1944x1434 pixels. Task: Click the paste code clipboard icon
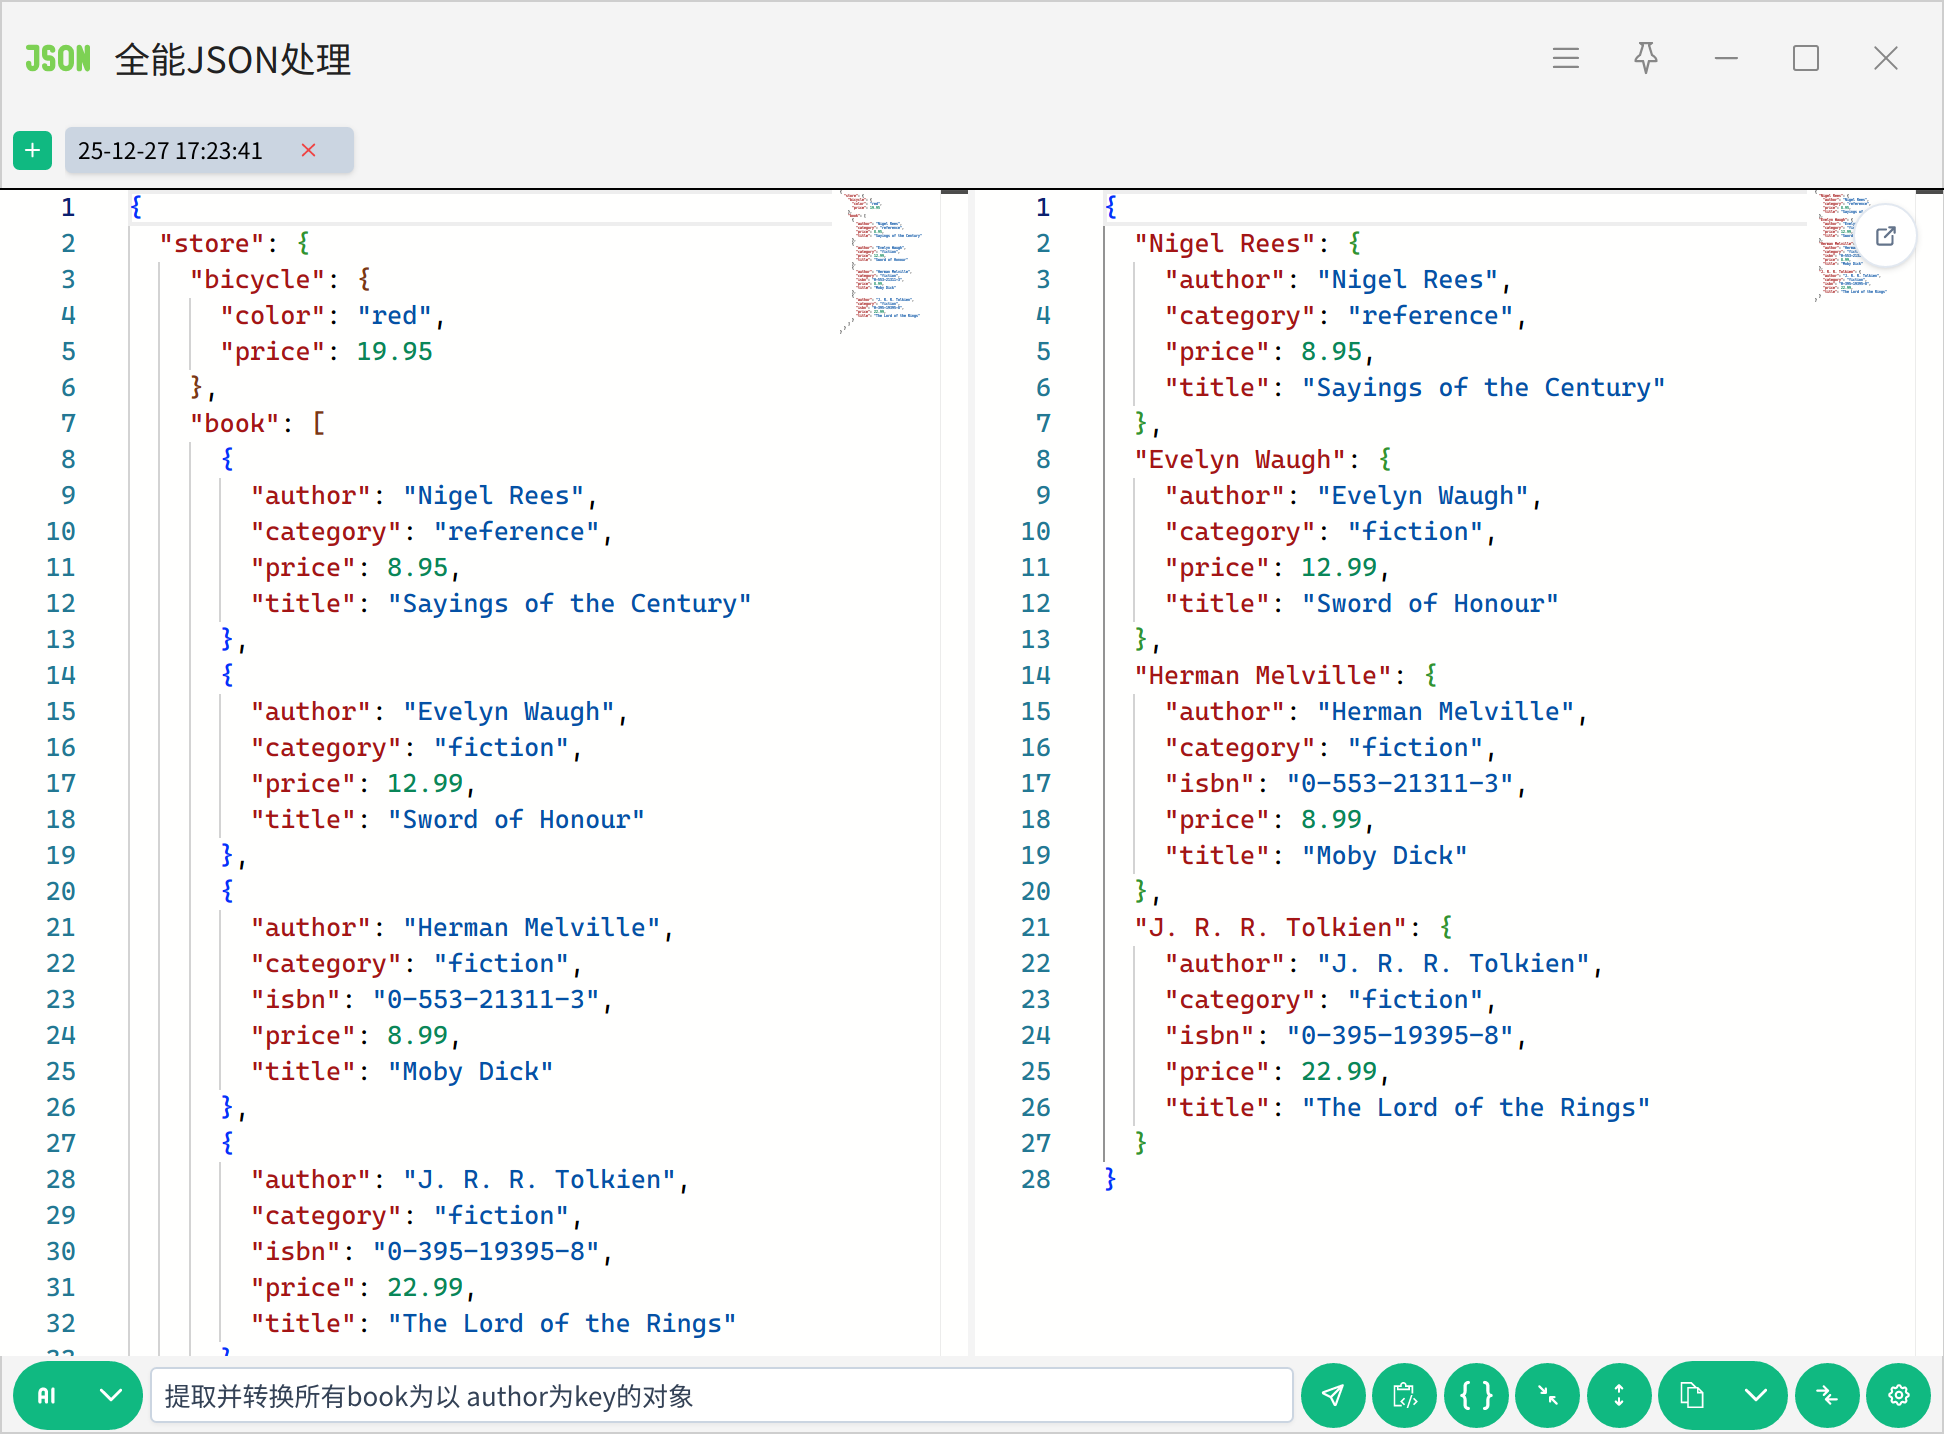point(1404,1395)
